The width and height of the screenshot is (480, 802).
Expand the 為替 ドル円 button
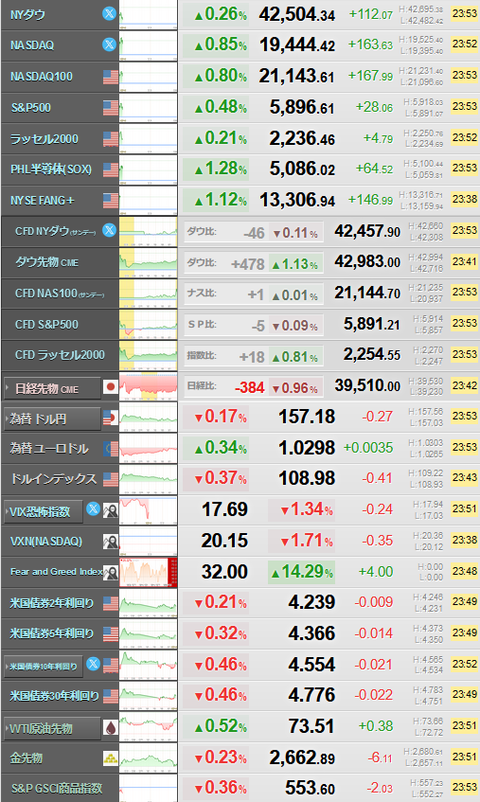click(52, 419)
